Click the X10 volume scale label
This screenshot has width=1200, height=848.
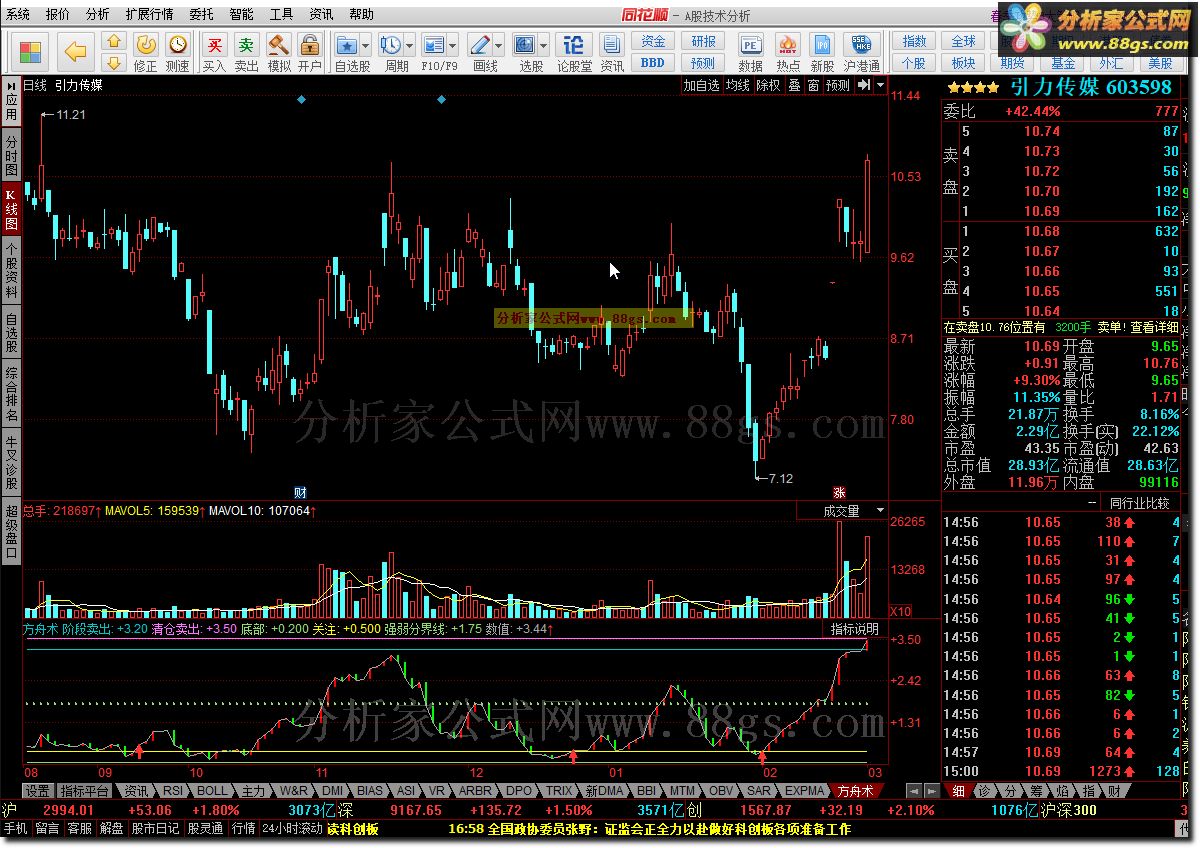coord(900,610)
